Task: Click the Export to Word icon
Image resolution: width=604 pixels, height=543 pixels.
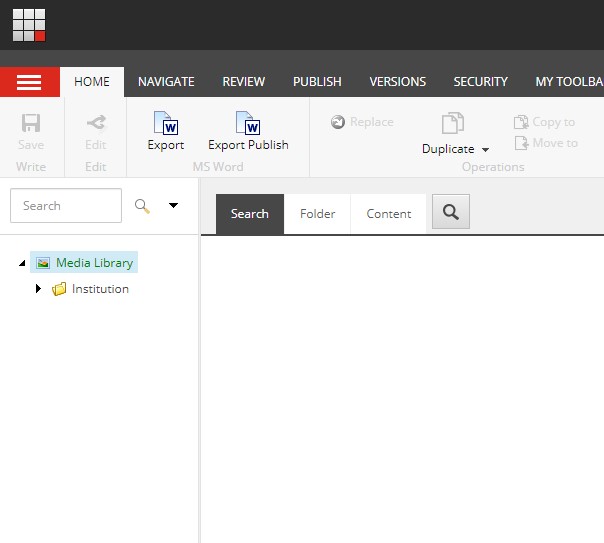Action: (165, 123)
